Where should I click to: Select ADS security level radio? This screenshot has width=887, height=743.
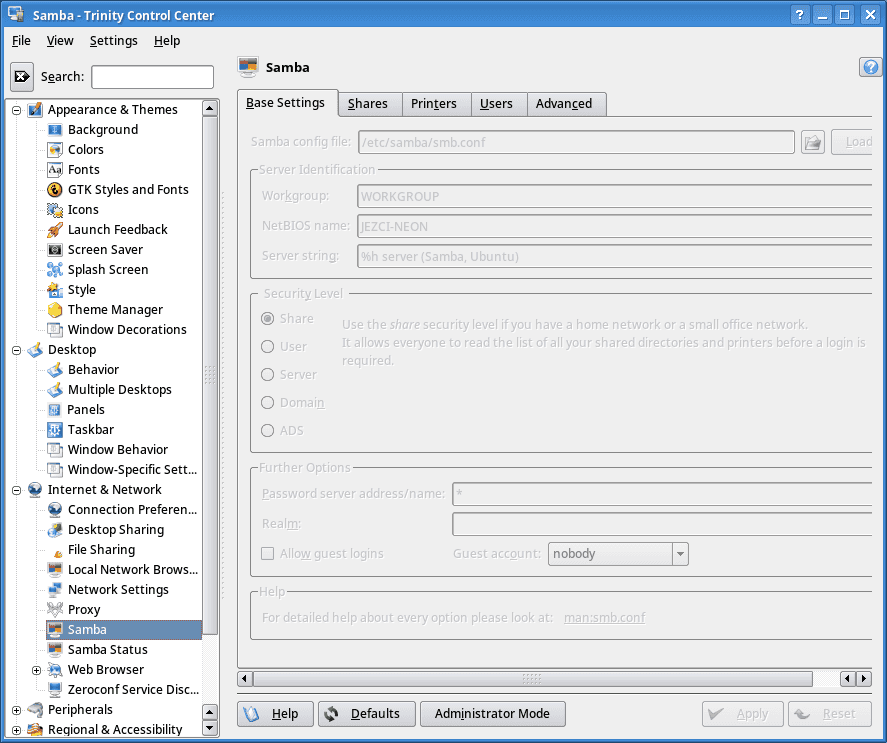coord(268,431)
